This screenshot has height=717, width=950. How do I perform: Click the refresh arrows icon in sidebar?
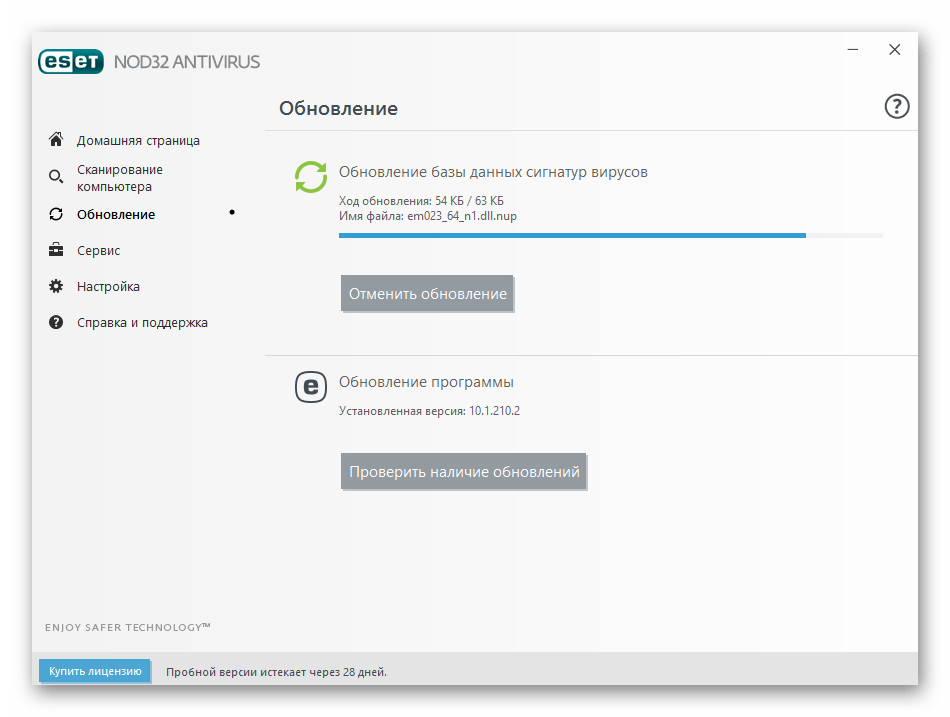click(x=56, y=214)
